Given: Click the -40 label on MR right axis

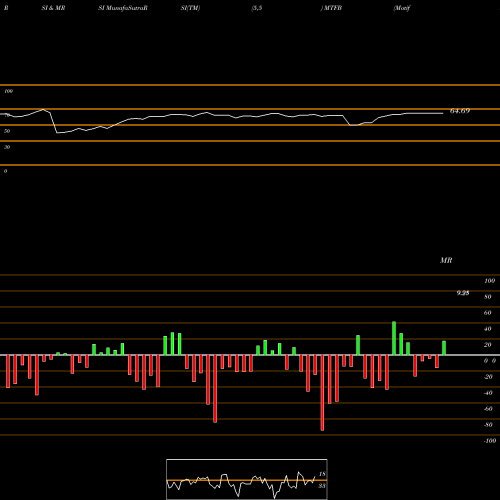Looking at the screenshot, I should 488,393.
